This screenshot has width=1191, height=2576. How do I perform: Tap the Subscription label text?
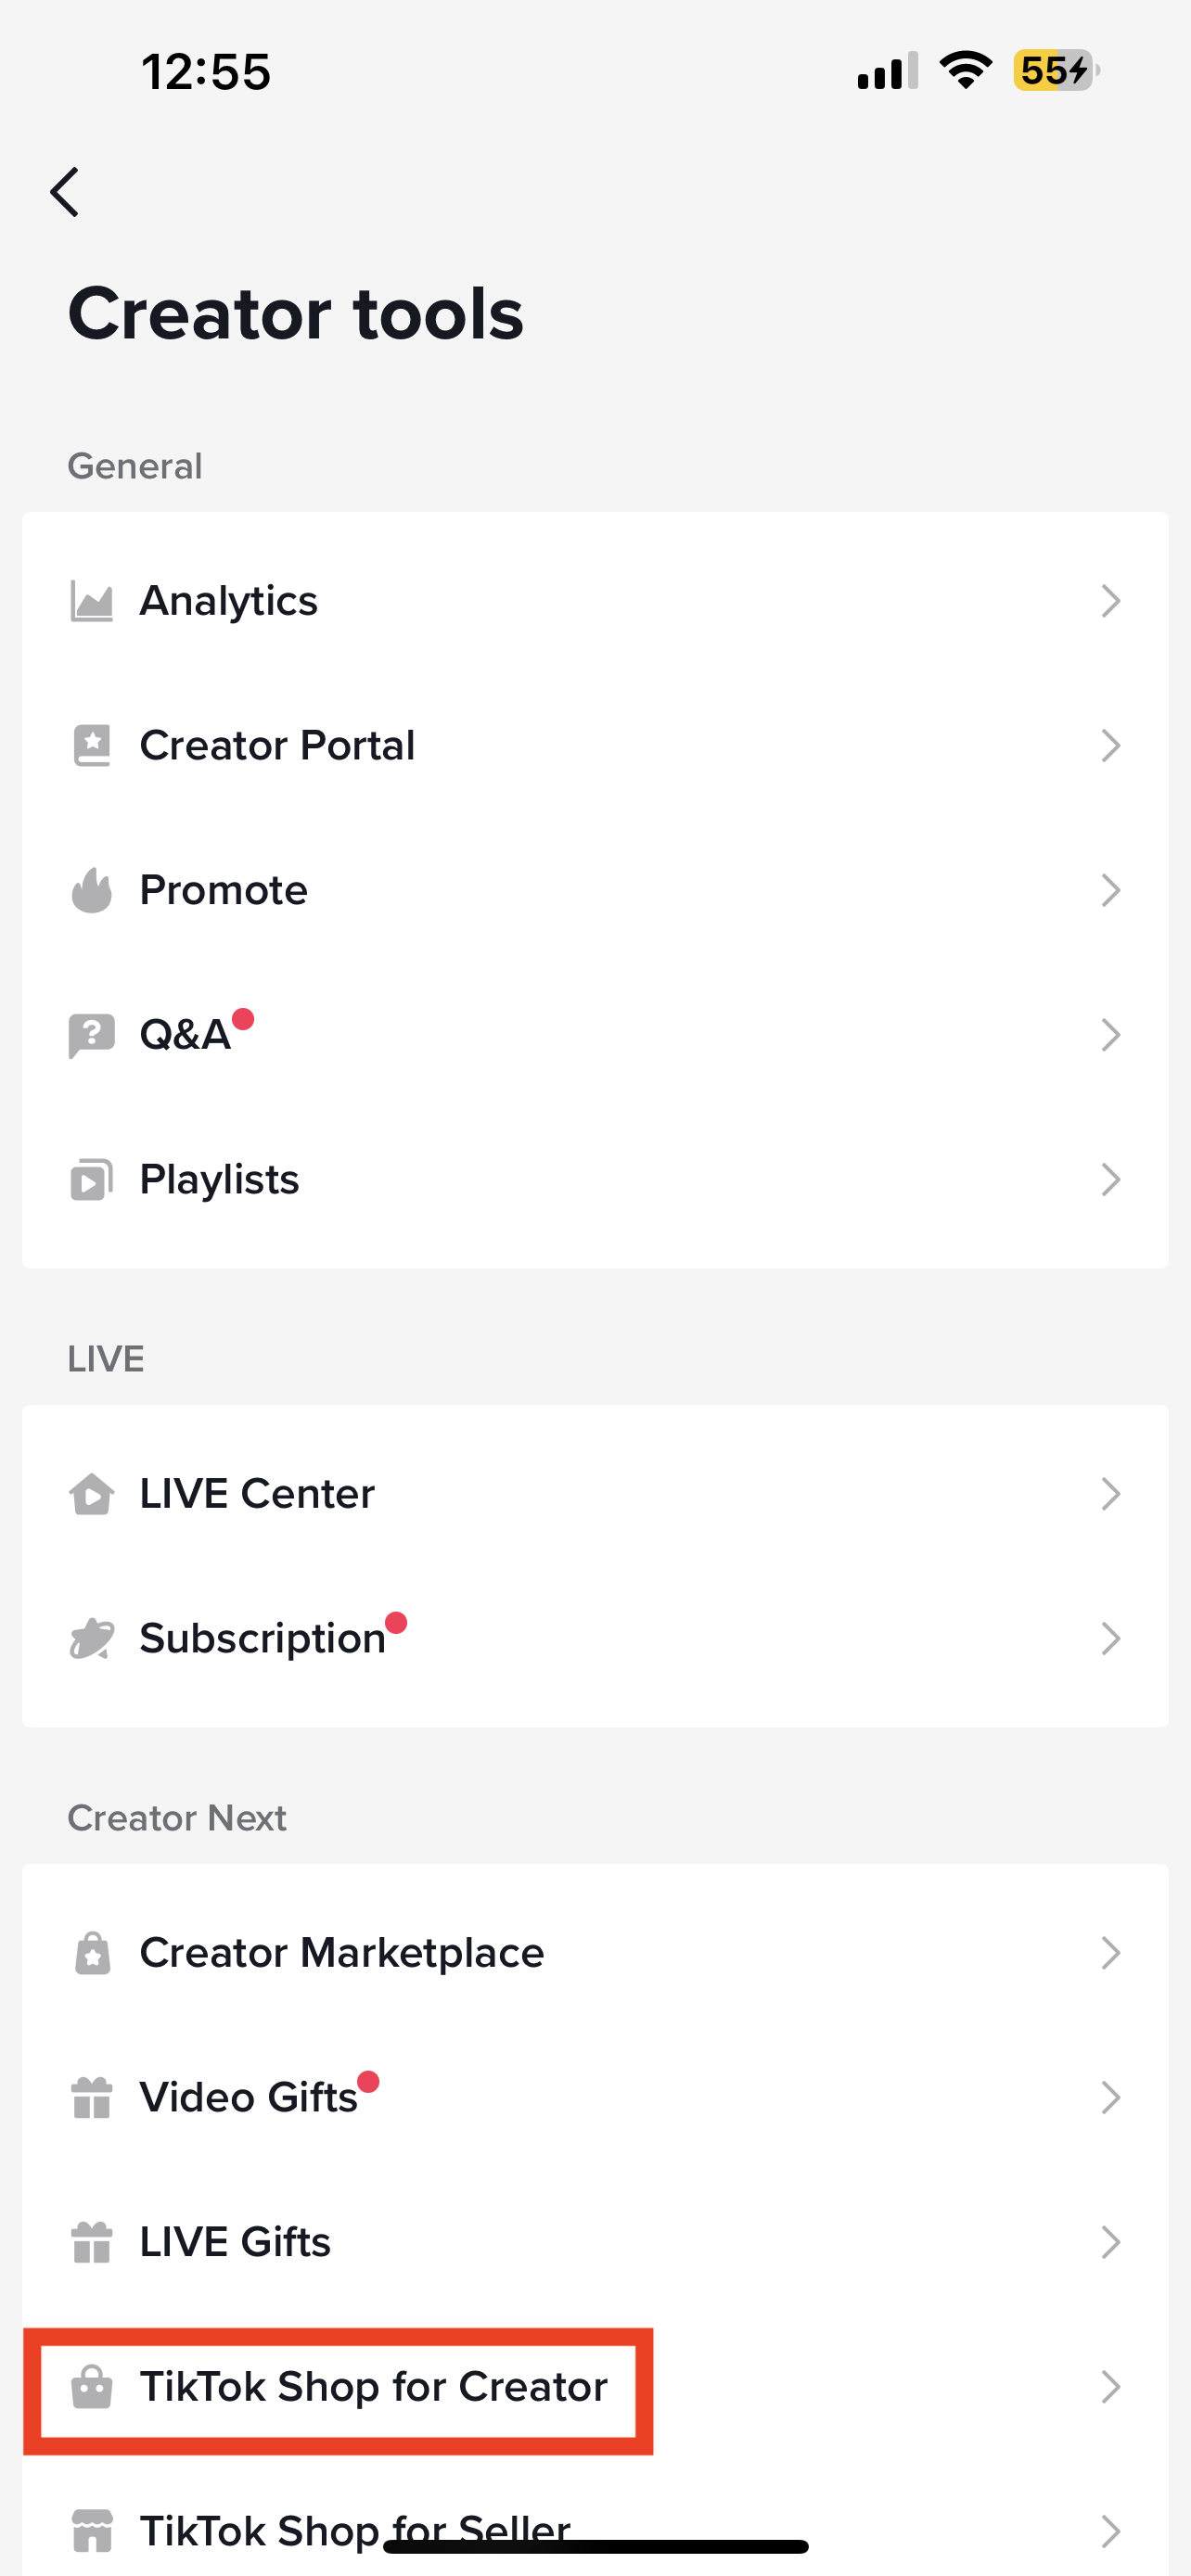click(262, 1639)
